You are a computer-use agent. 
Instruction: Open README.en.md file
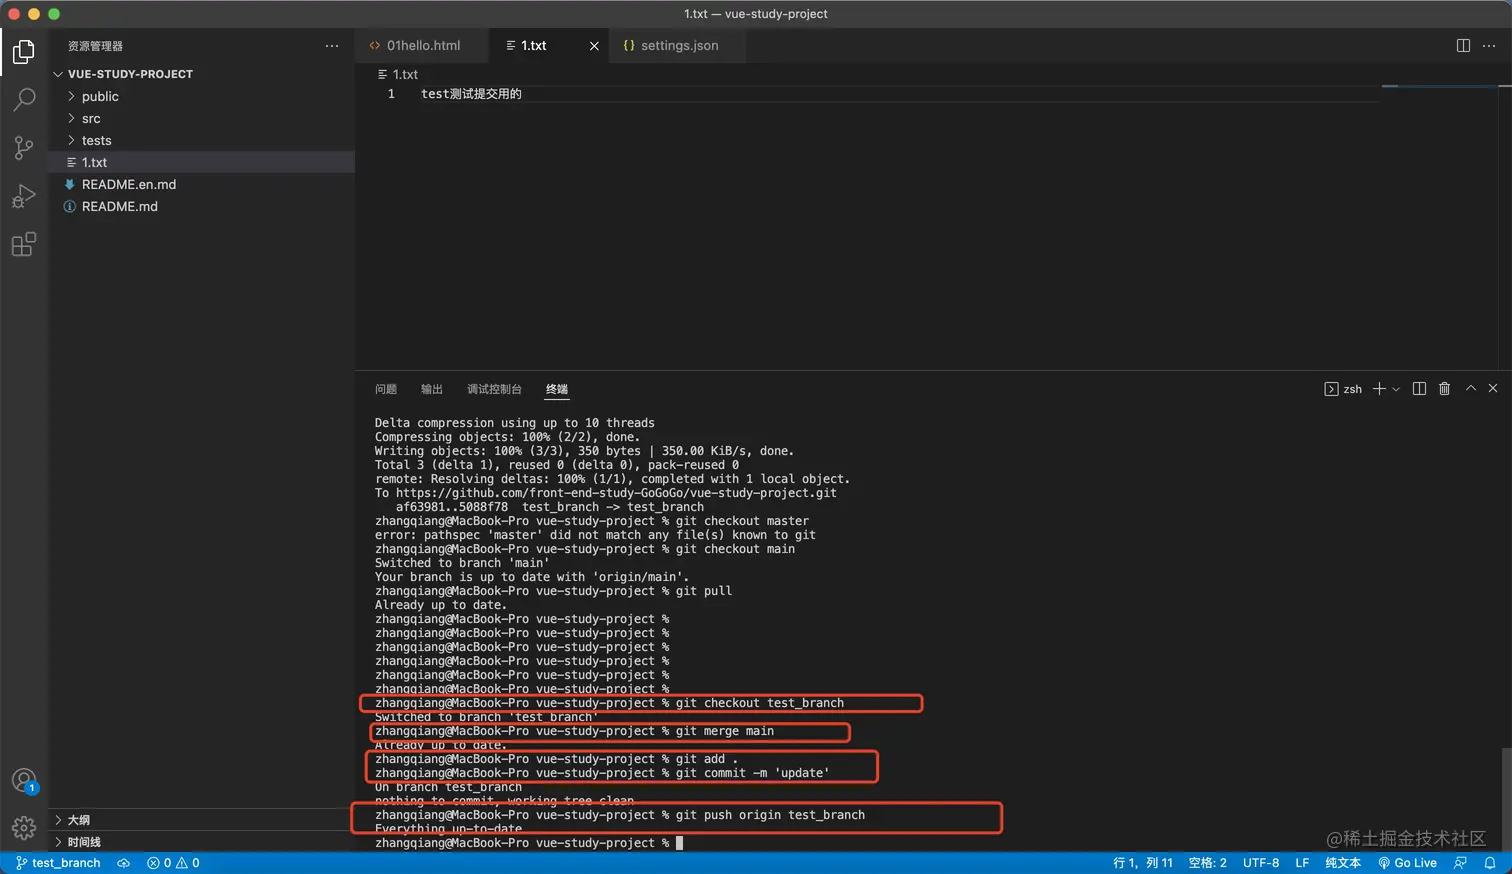tap(202, 184)
